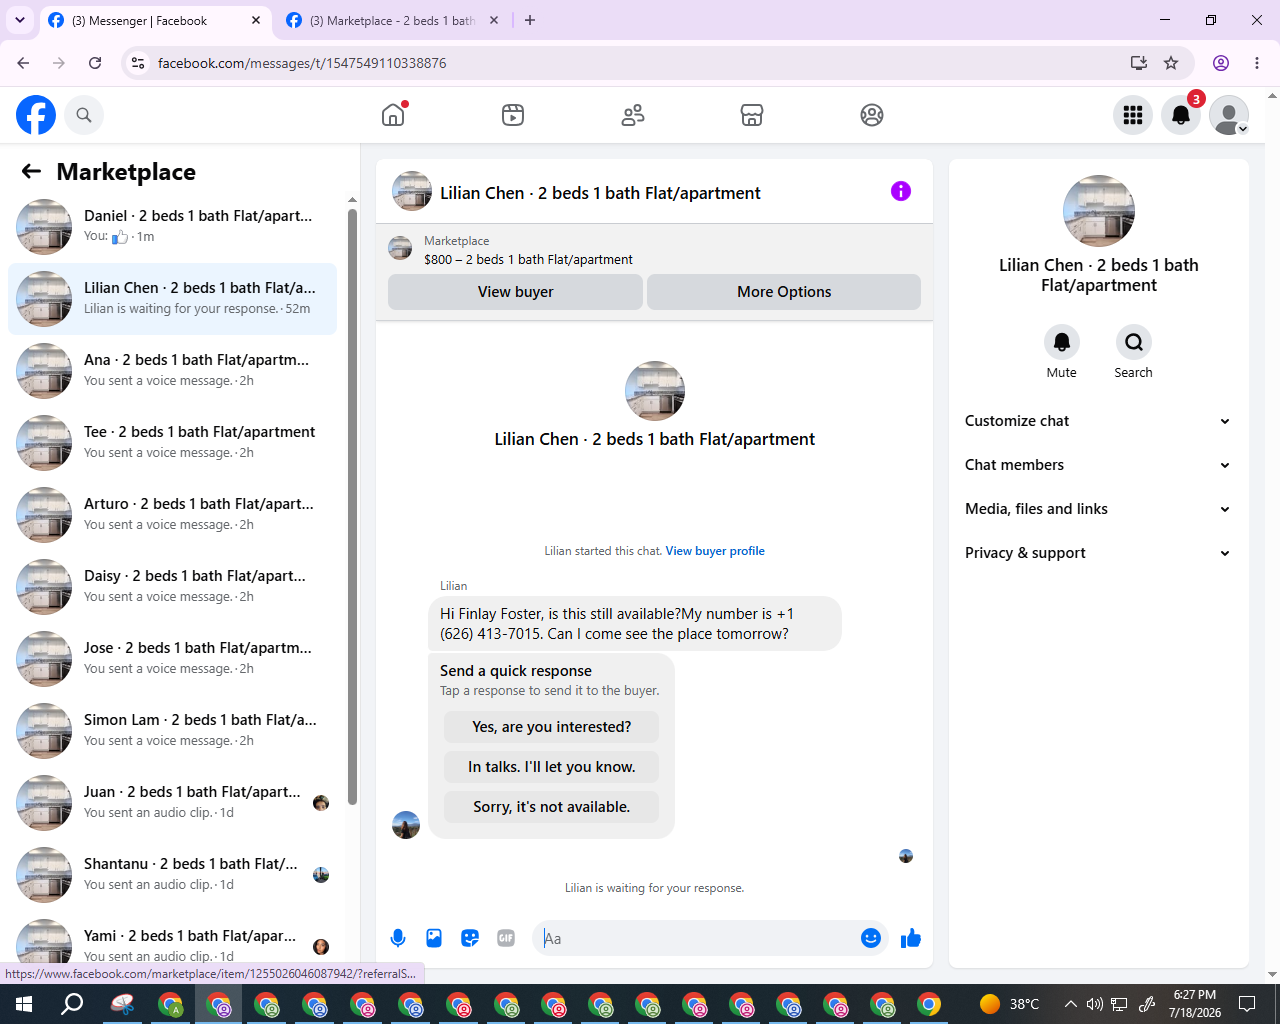
Task: Expand Media, files and links section
Action: click(1098, 509)
